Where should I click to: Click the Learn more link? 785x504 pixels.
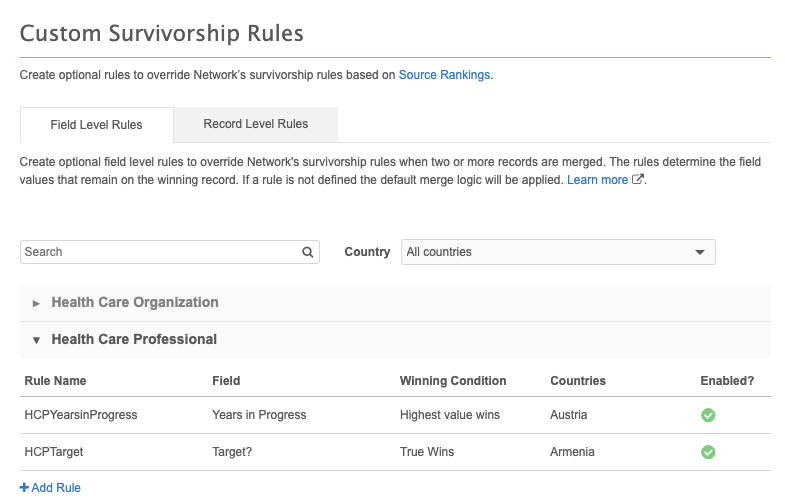point(598,180)
